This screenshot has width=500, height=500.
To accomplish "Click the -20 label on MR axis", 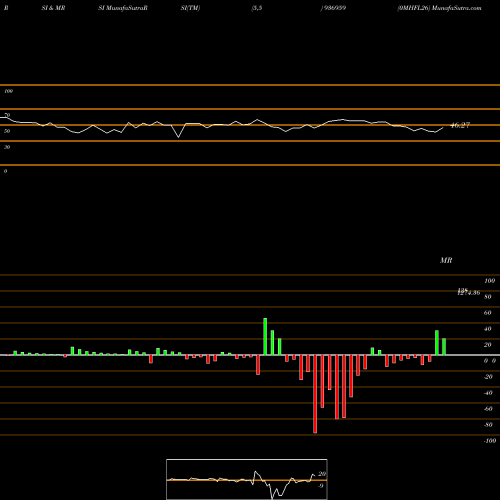I will click(x=488, y=377).
